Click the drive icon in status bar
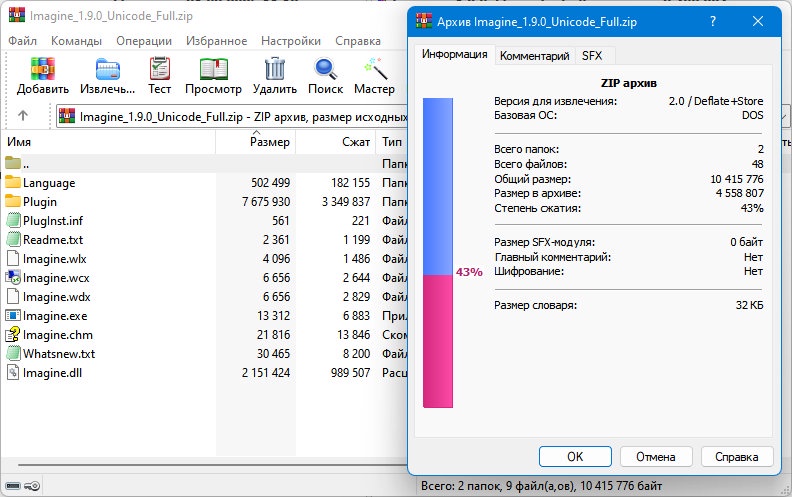Viewport: 792px width, 497px height. [13, 486]
